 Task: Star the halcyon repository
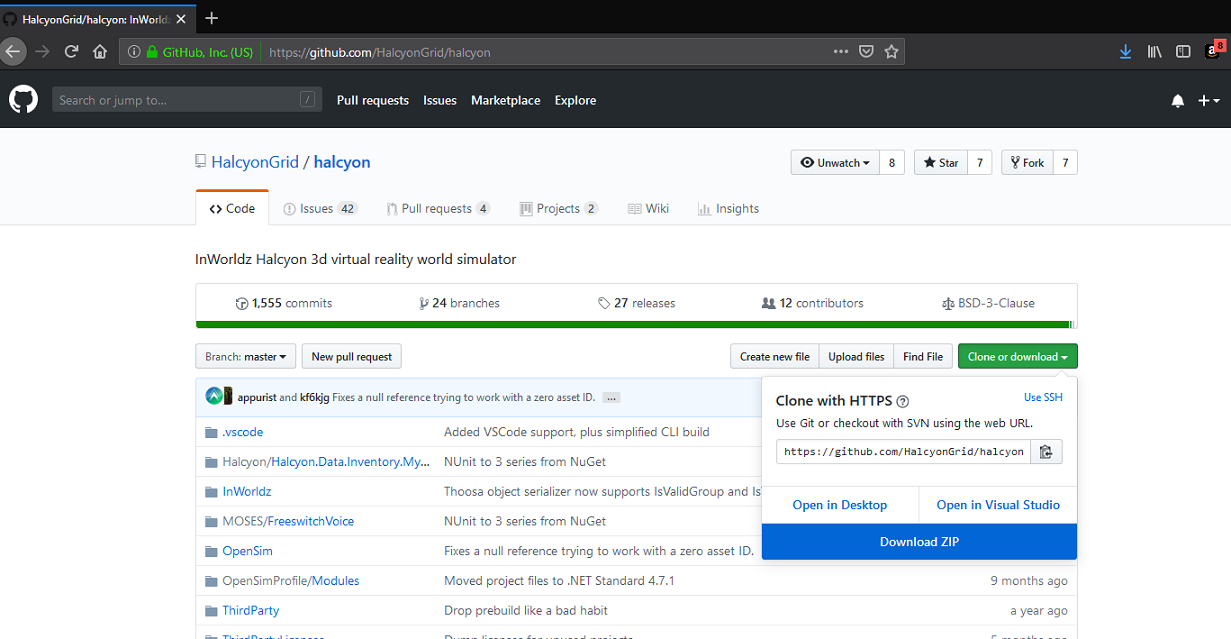[941, 163]
